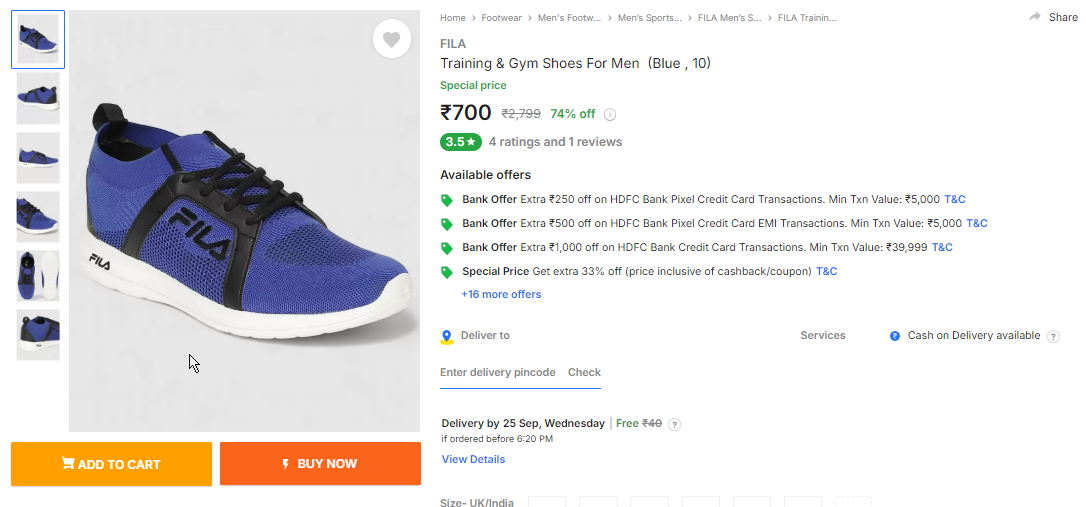1086x507 pixels.
Task: Open View Details for delivery
Action: (474, 459)
